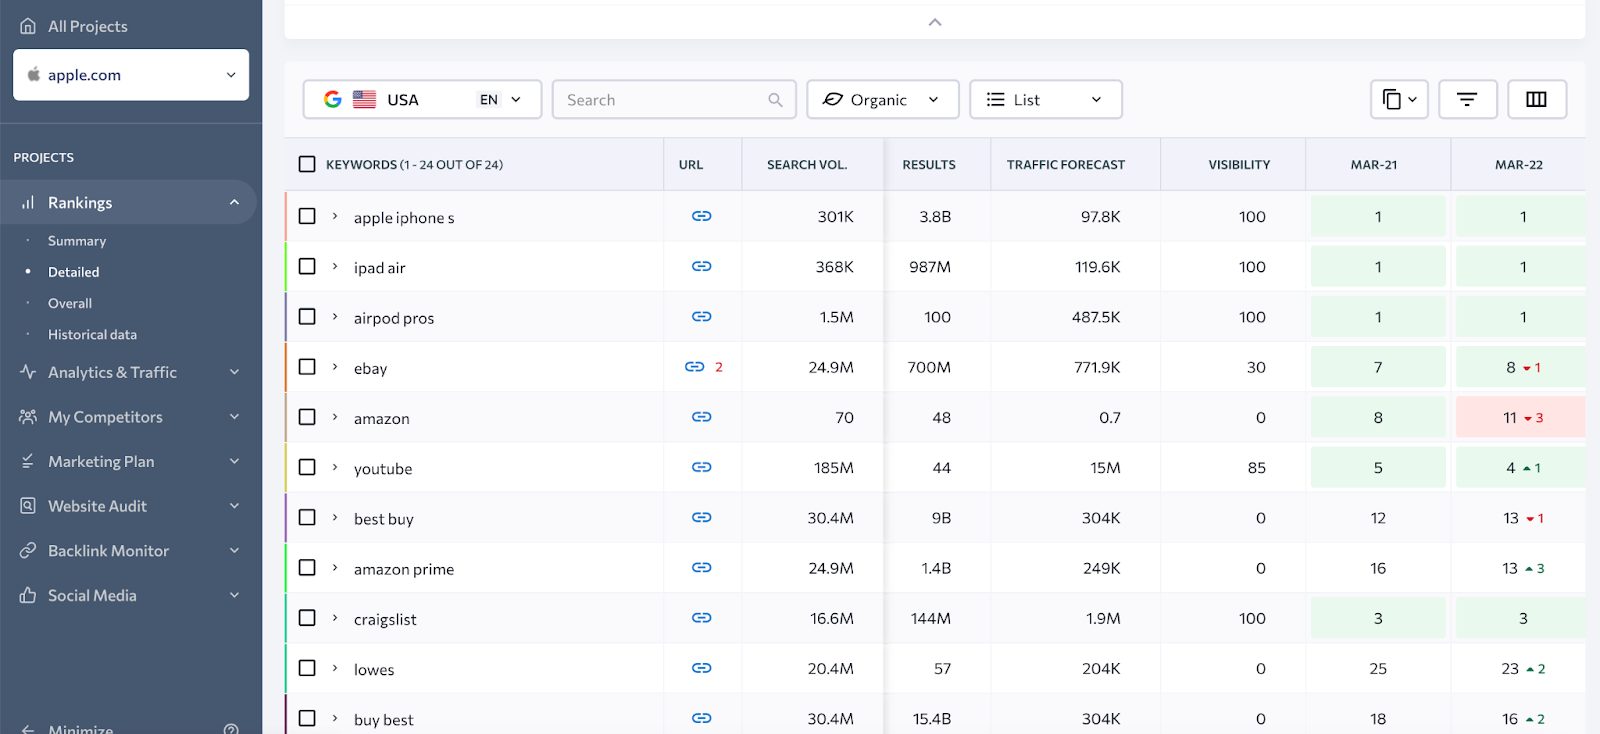Viewport: 1600px width, 734px height.
Task: Check the ipad air keyword checkbox
Action: (x=307, y=266)
